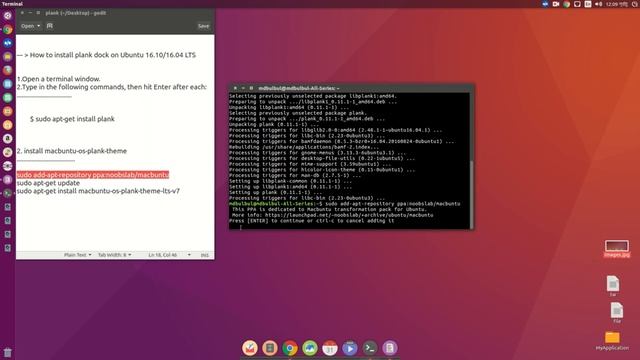Viewport: 640px width, 360px height.
Task: Click the highlighted add-apt-repository line in gedit
Action: click(x=93, y=175)
